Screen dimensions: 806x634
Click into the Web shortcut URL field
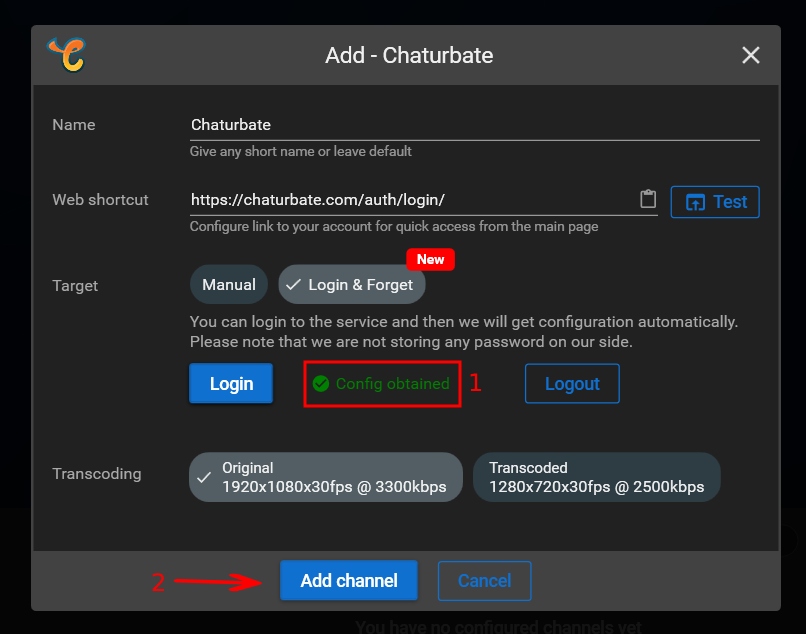coord(410,200)
